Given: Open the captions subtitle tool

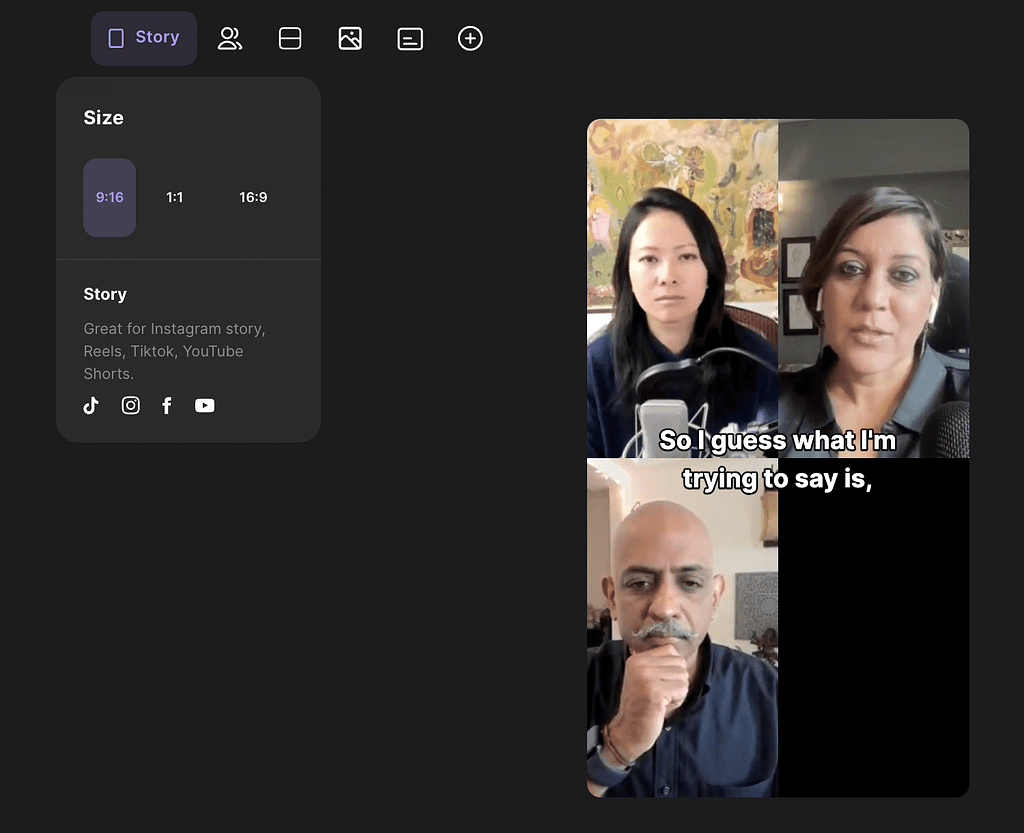Looking at the screenshot, I should 410,39.
